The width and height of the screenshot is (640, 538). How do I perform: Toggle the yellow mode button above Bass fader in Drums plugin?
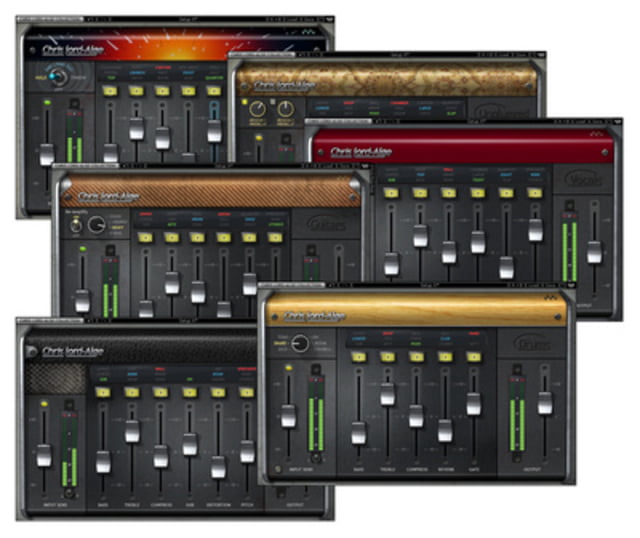pos(359,357)
